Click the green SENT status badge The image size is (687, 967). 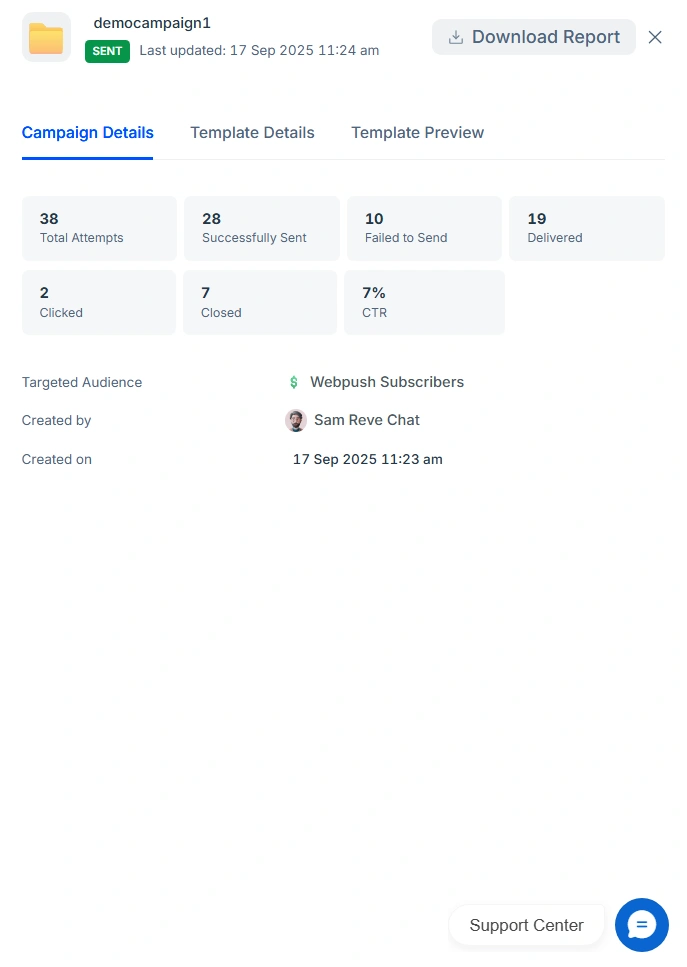(107, 51)
